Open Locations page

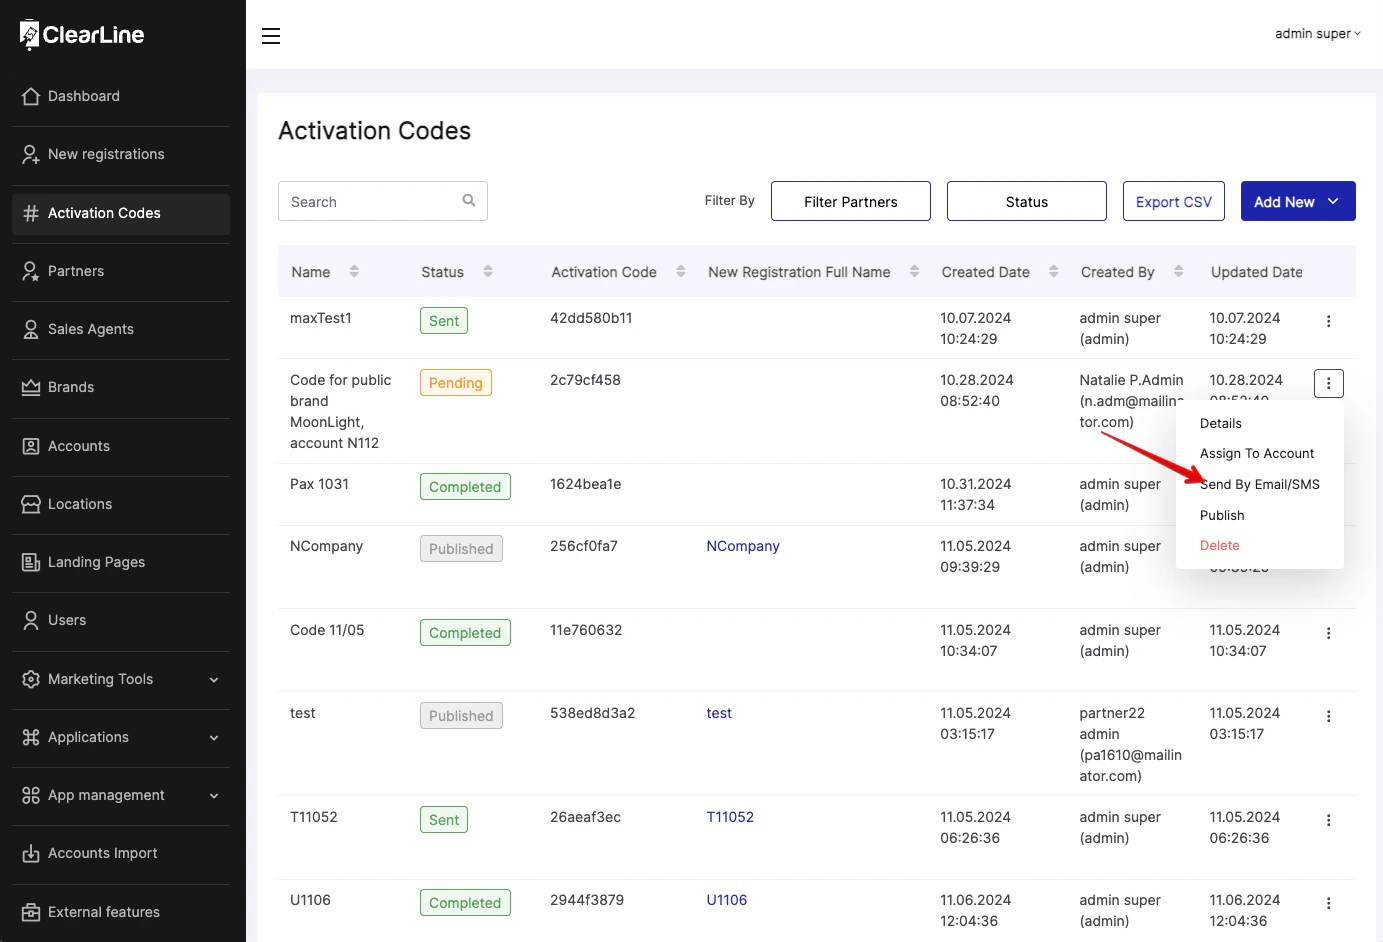tap(121, 504)
